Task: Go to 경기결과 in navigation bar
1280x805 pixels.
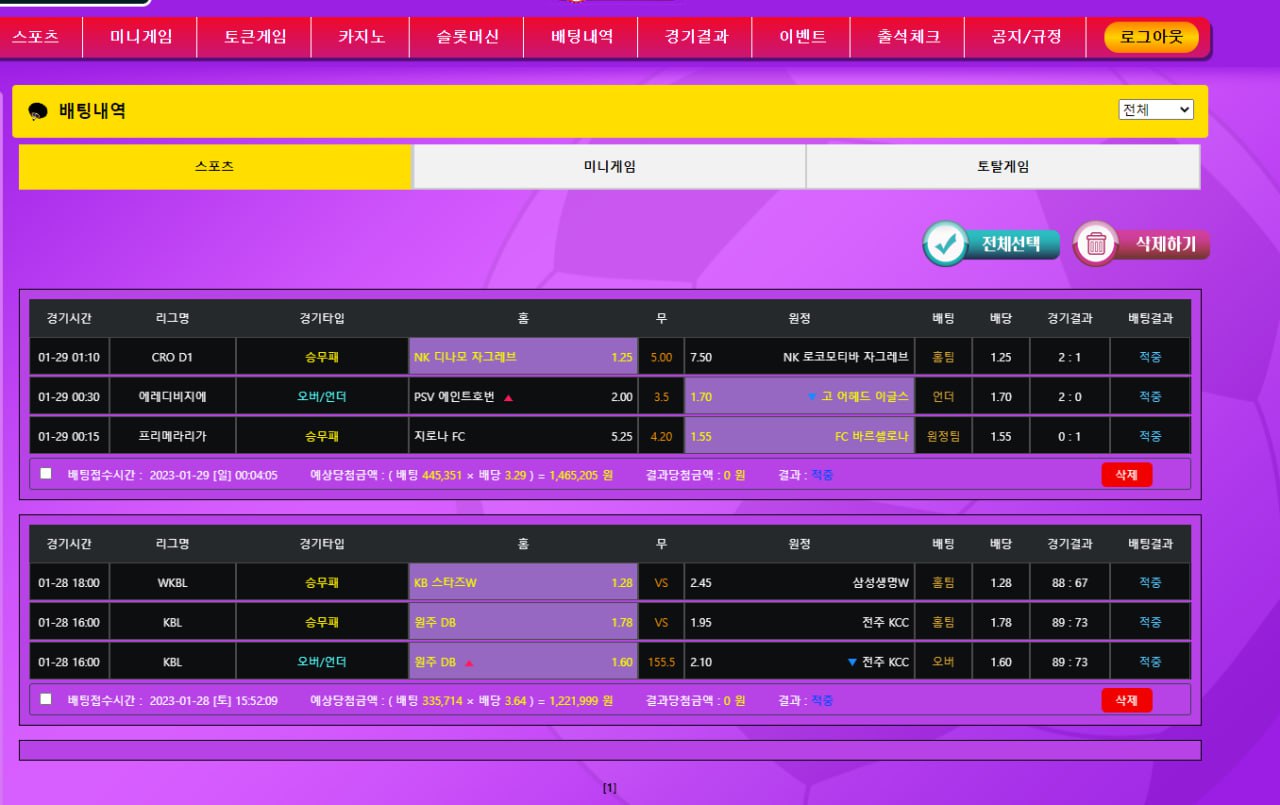Action: (696, 37)
